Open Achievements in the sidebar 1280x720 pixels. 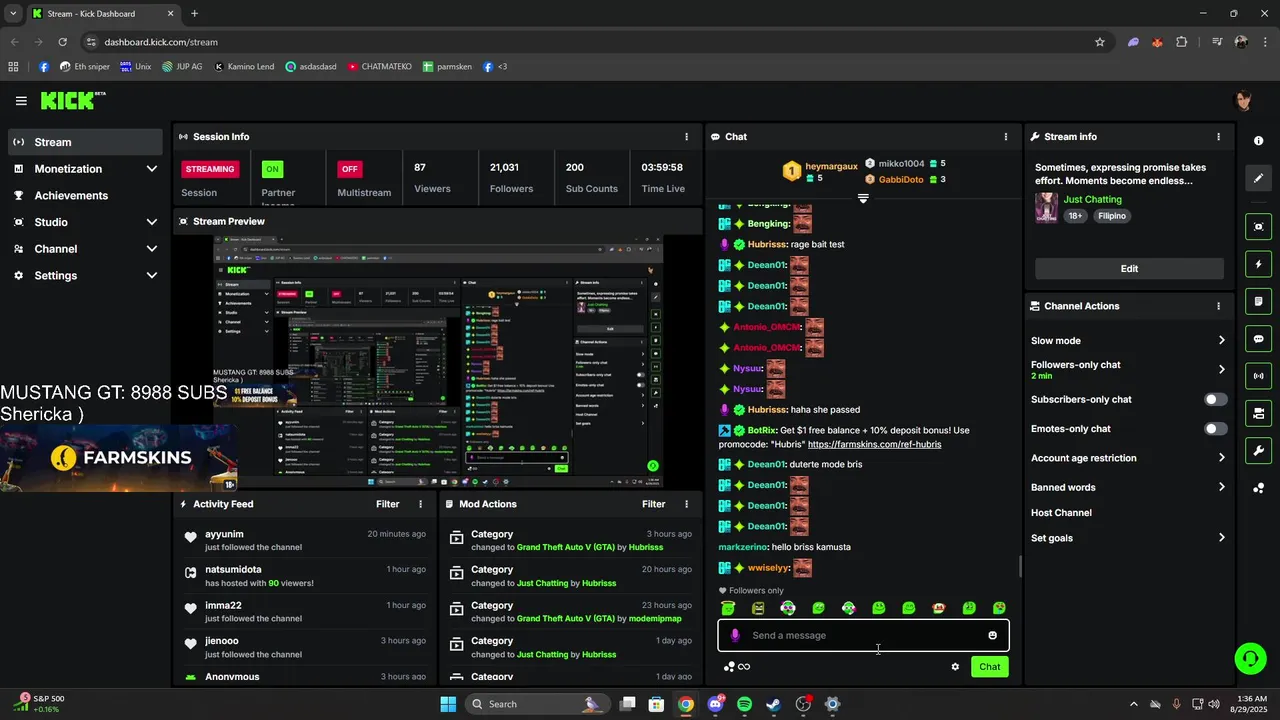pos(85,196)
